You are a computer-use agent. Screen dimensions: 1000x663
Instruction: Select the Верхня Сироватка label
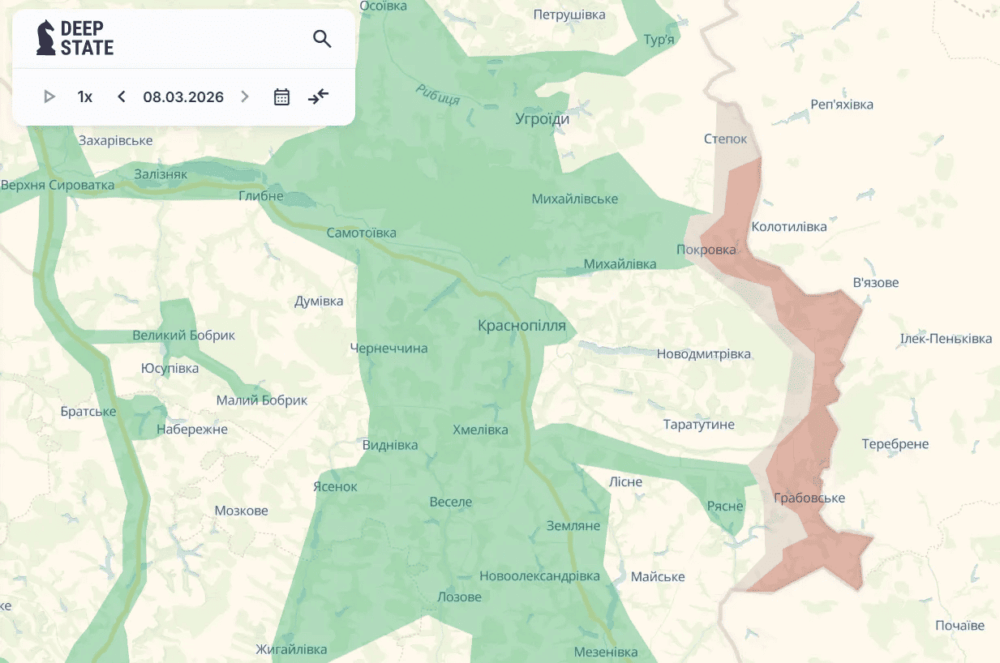pyautogui.click(x=57, y=186)
